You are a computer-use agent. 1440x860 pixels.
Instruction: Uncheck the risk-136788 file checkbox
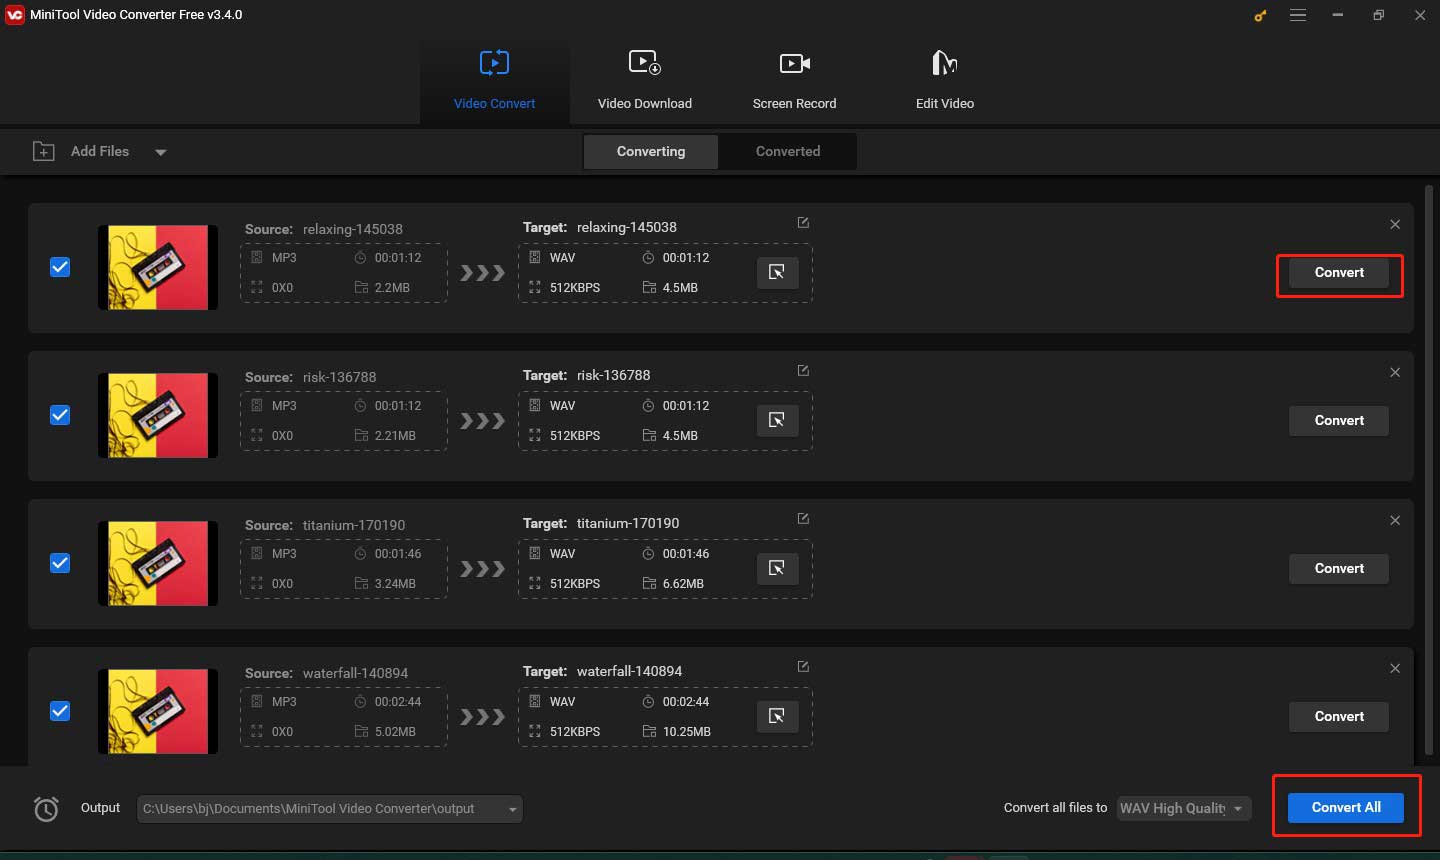pyautogui.click(x=60, y=415)
